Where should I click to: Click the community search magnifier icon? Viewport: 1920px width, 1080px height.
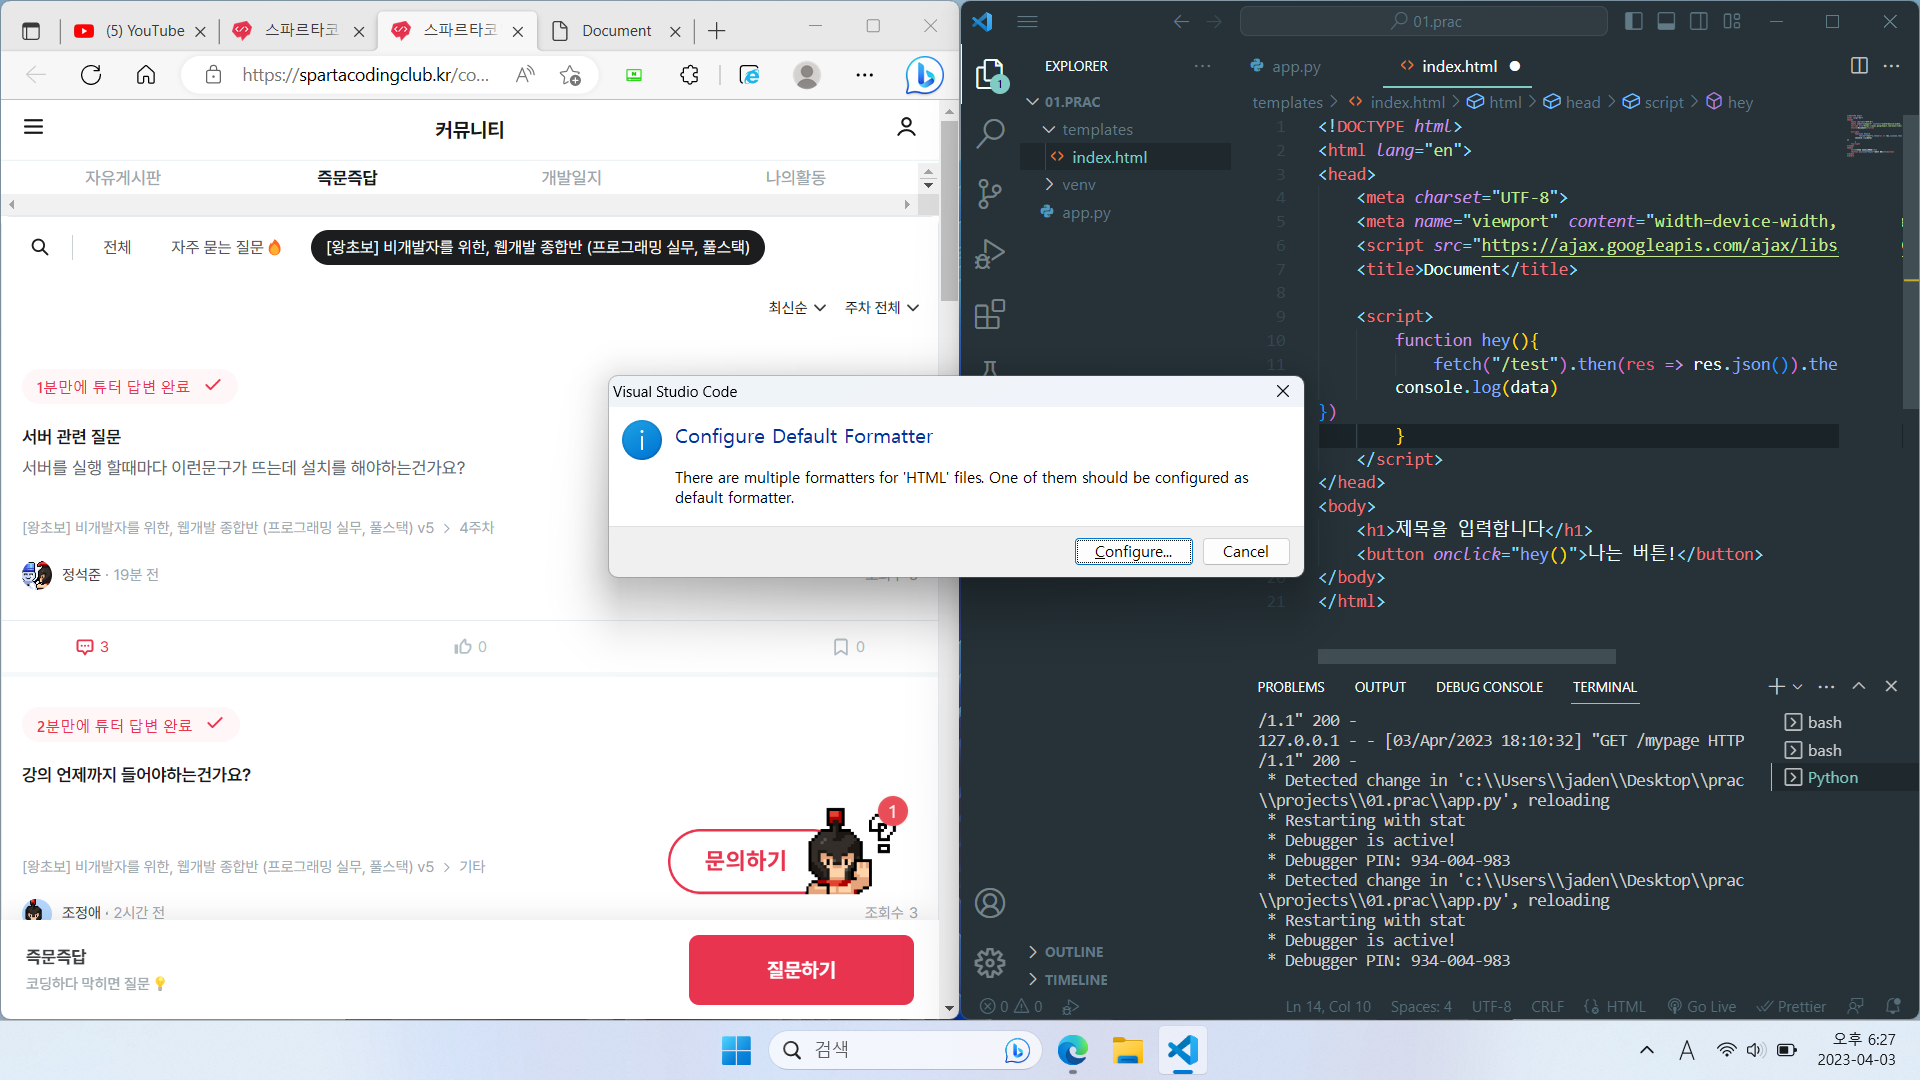click(40, 247)
